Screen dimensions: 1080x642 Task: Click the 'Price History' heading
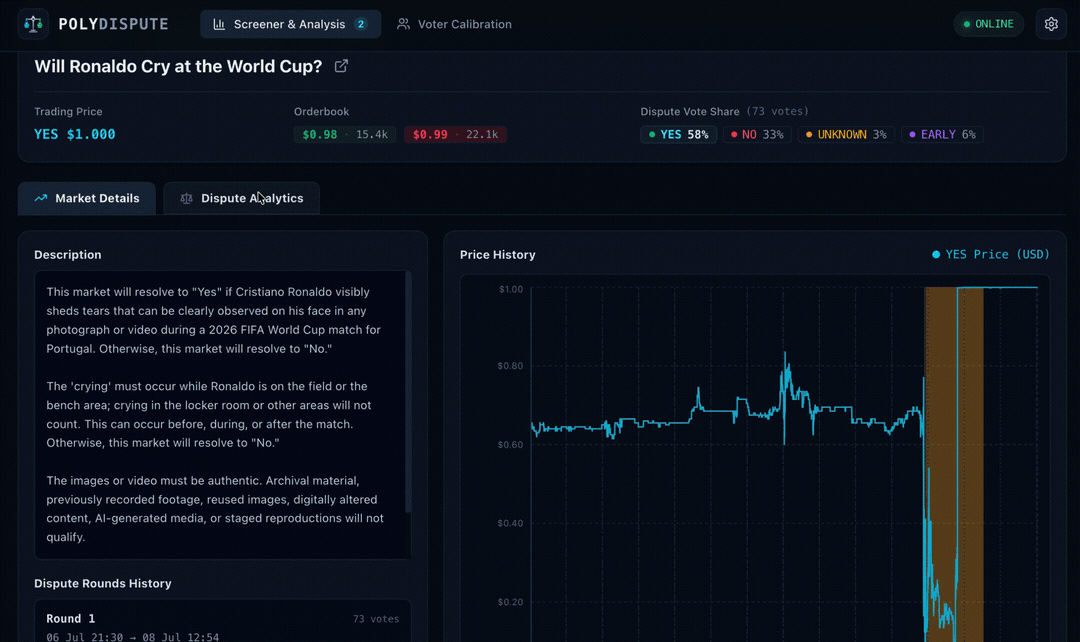(x=498, y=254)
